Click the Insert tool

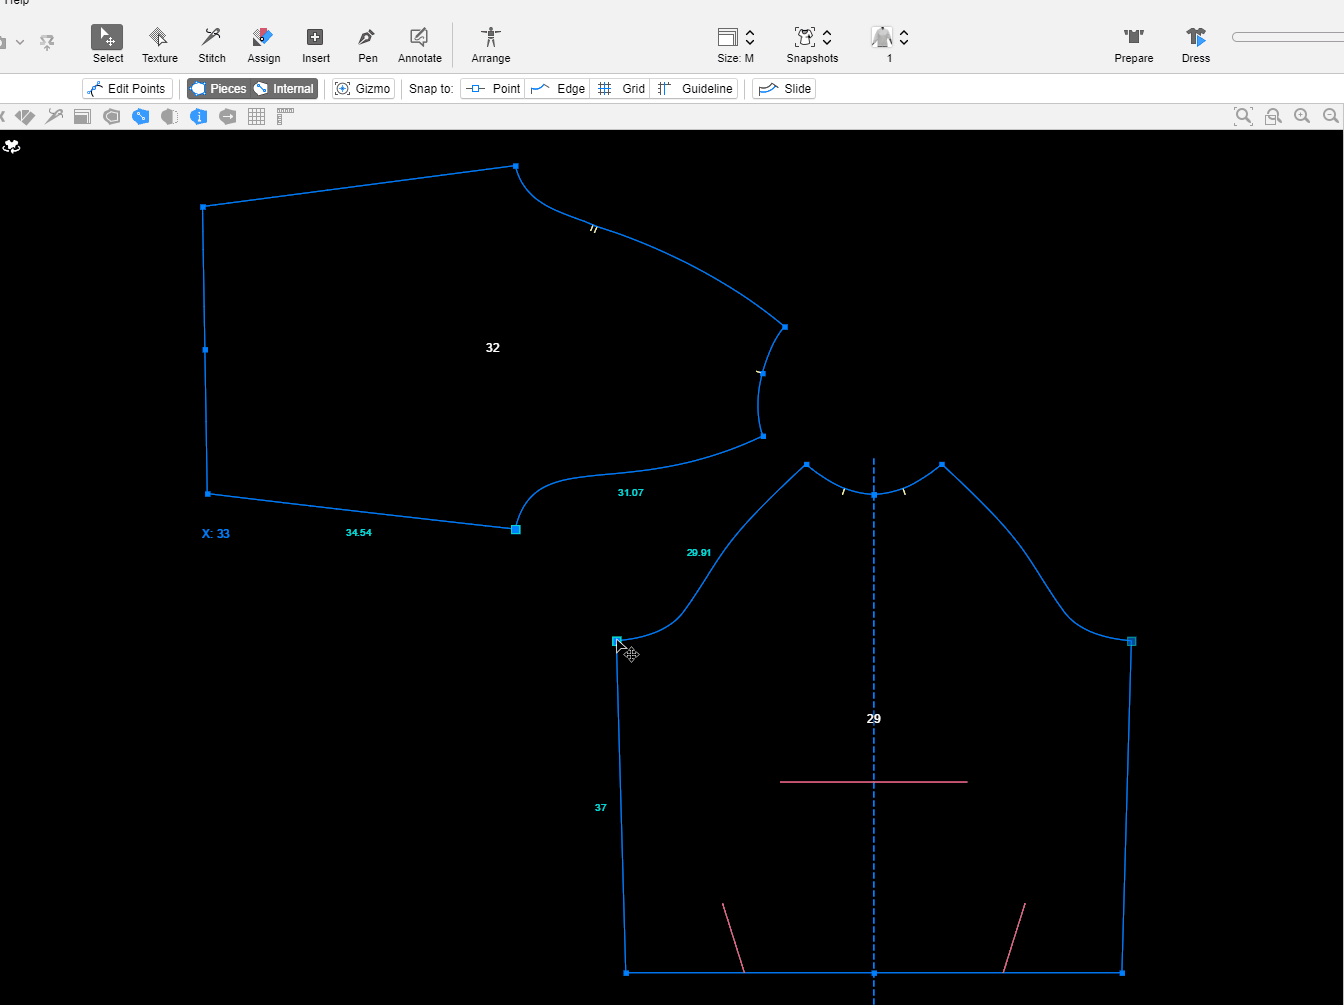[316, 45]
